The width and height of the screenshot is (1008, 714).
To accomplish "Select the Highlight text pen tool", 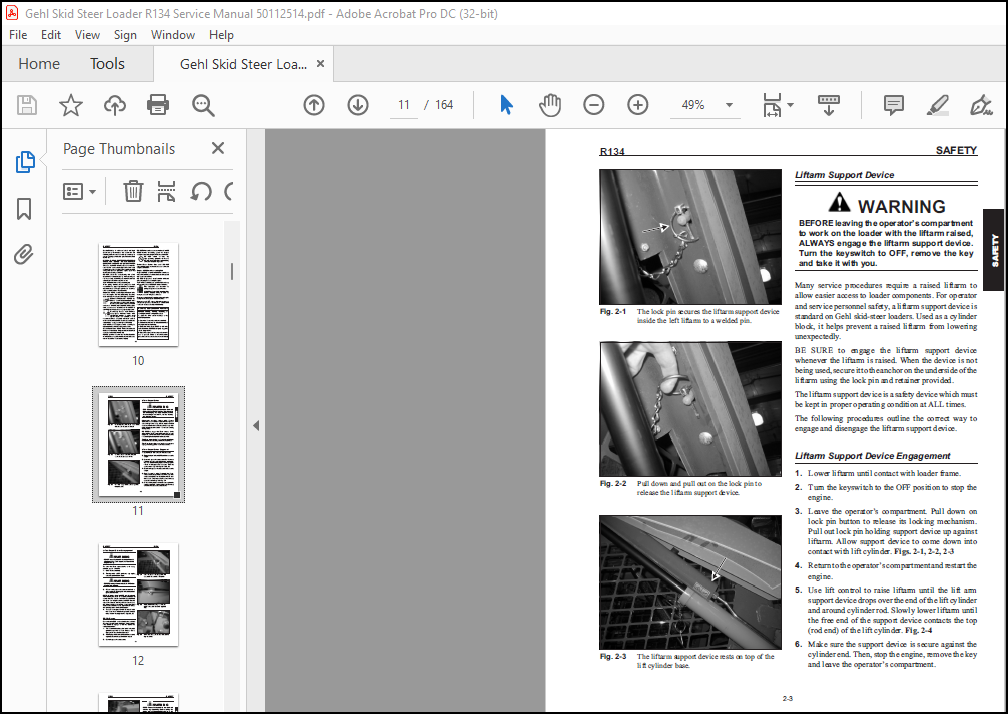I will pyautogui.click(x=937, y=105).
